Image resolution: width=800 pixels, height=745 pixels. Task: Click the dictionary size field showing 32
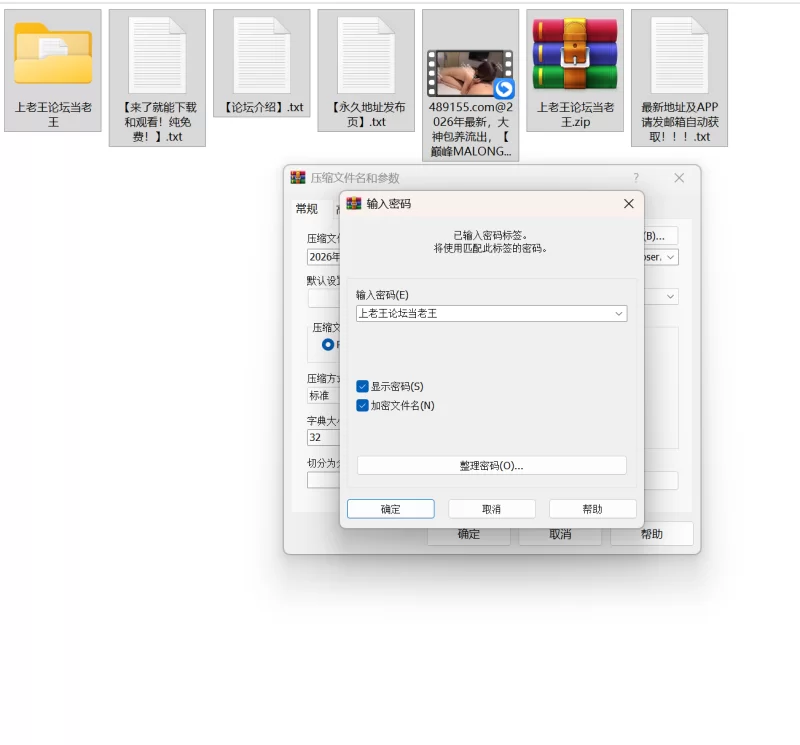click(x=324, y=437)
